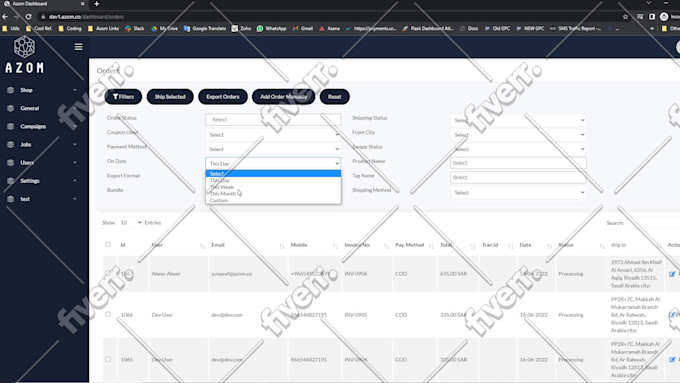Click the browser address bar

(330, 16)
